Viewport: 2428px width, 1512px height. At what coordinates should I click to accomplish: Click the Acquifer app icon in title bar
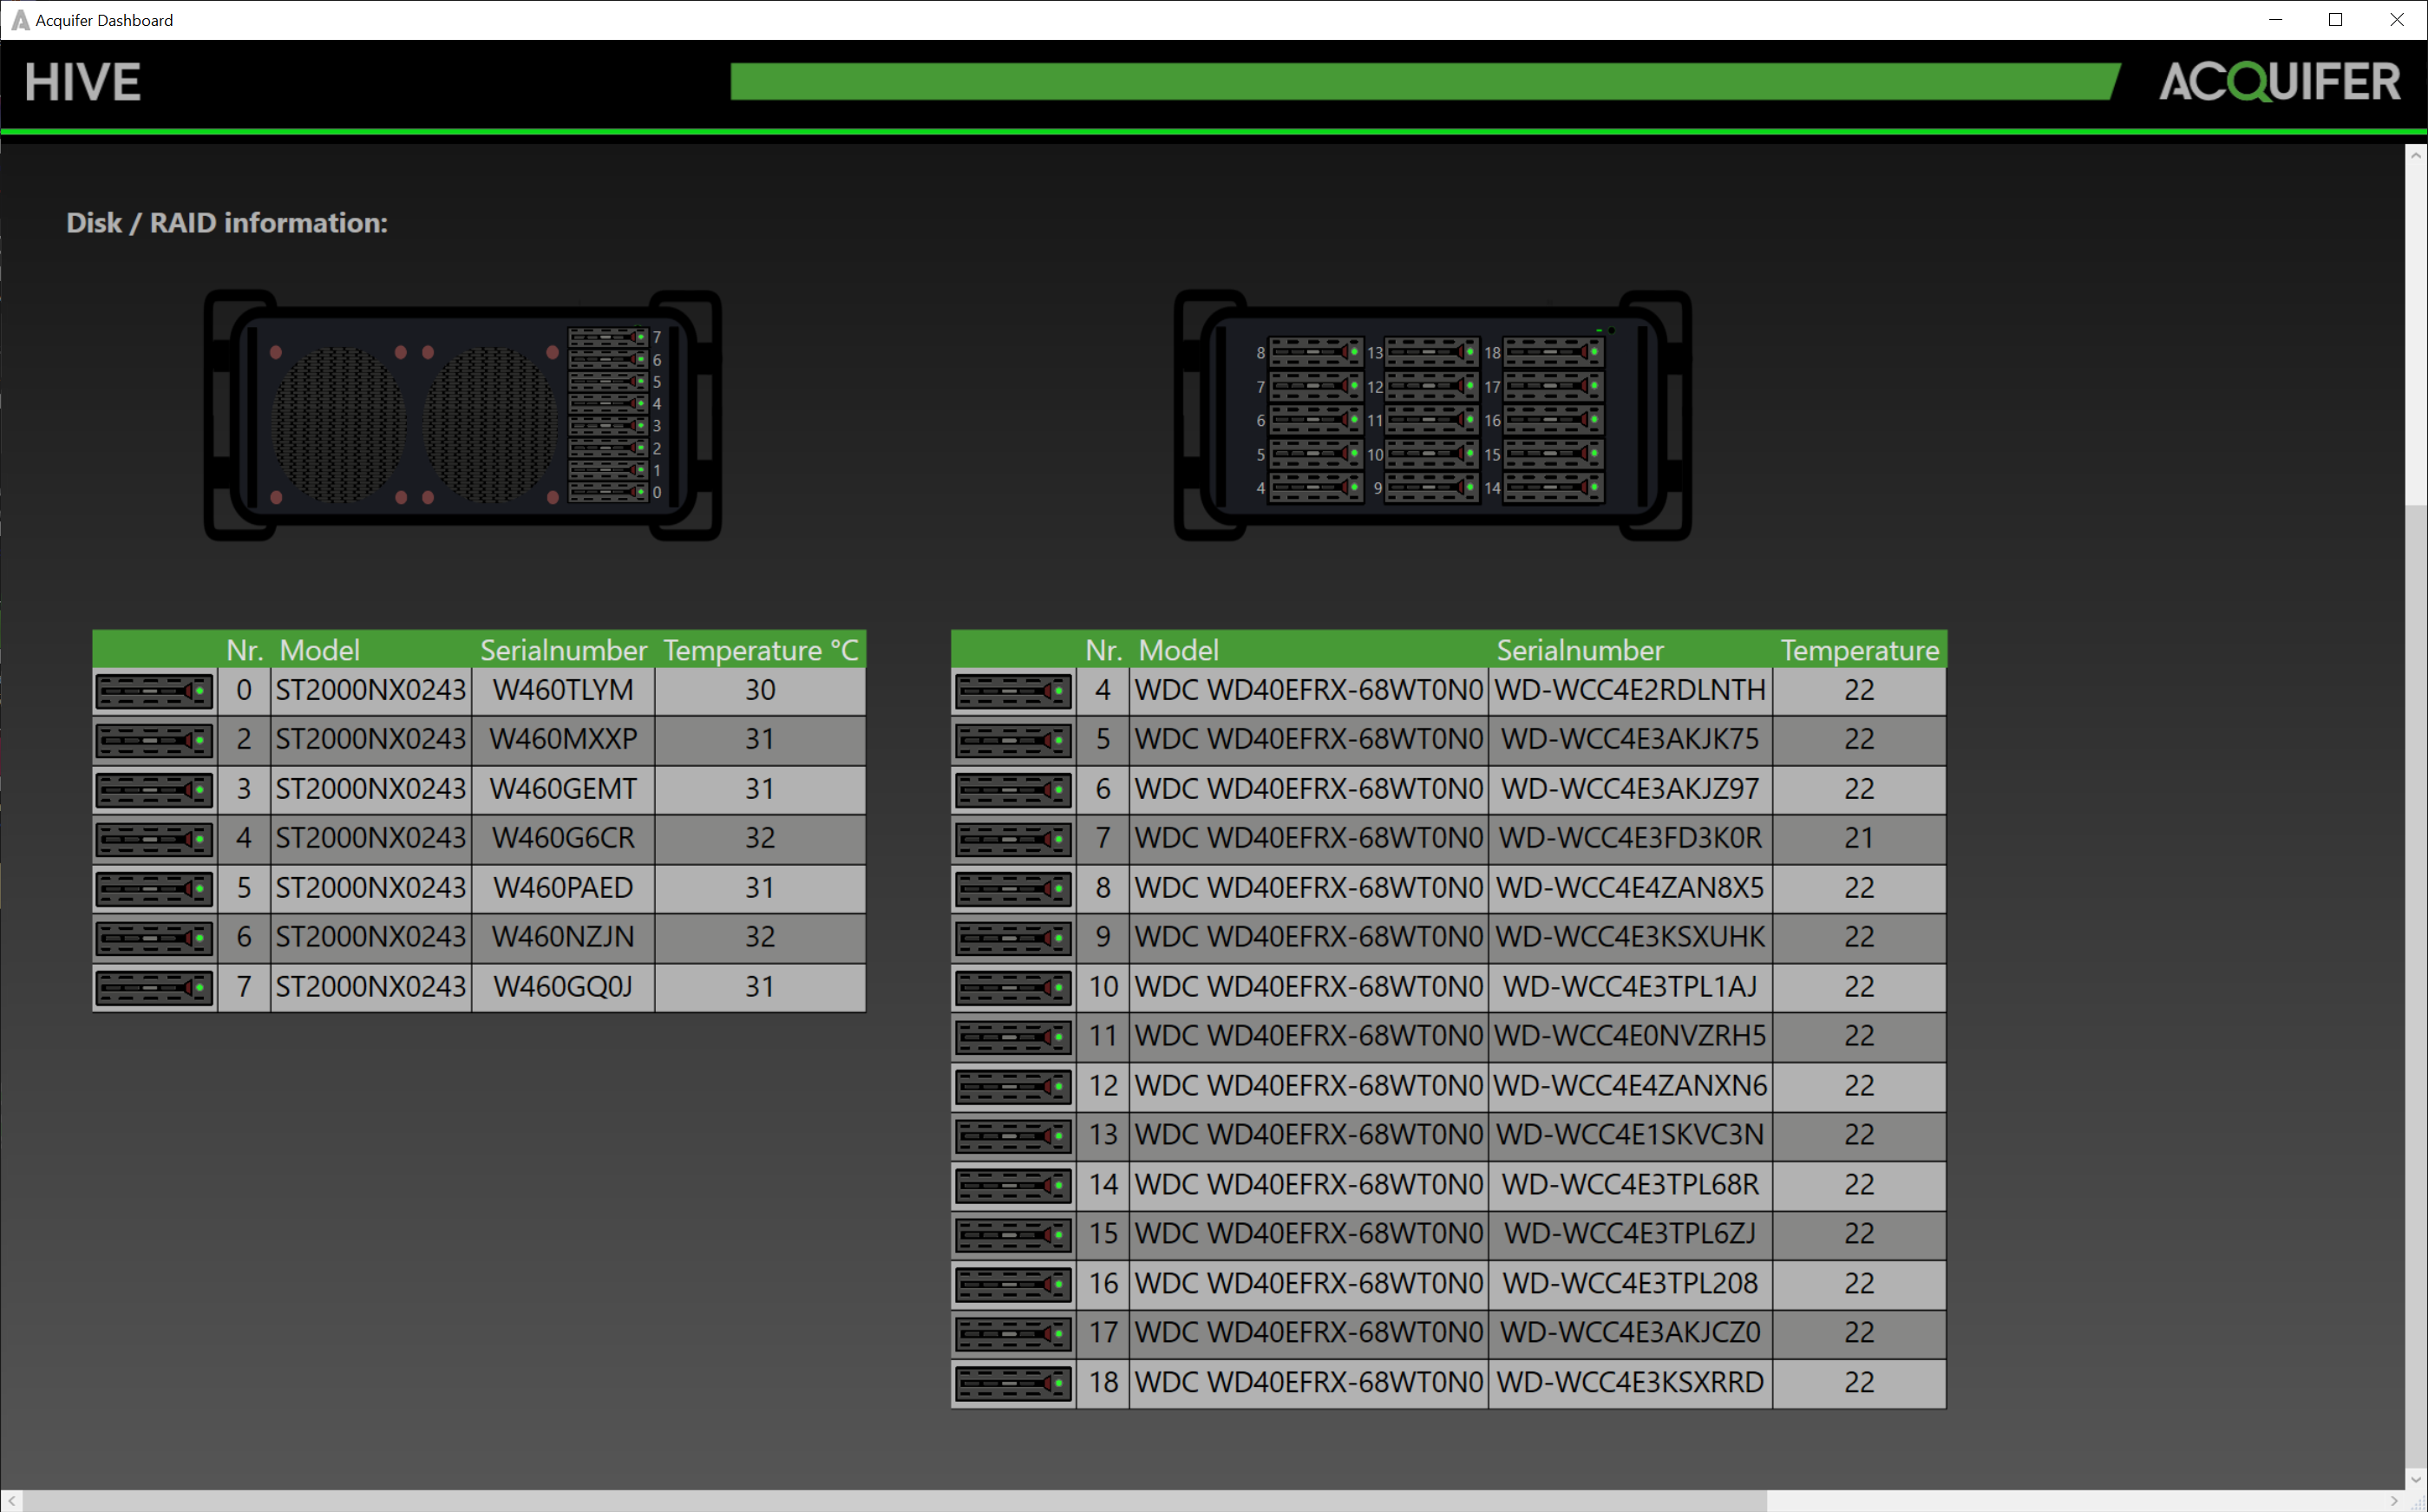20,20
